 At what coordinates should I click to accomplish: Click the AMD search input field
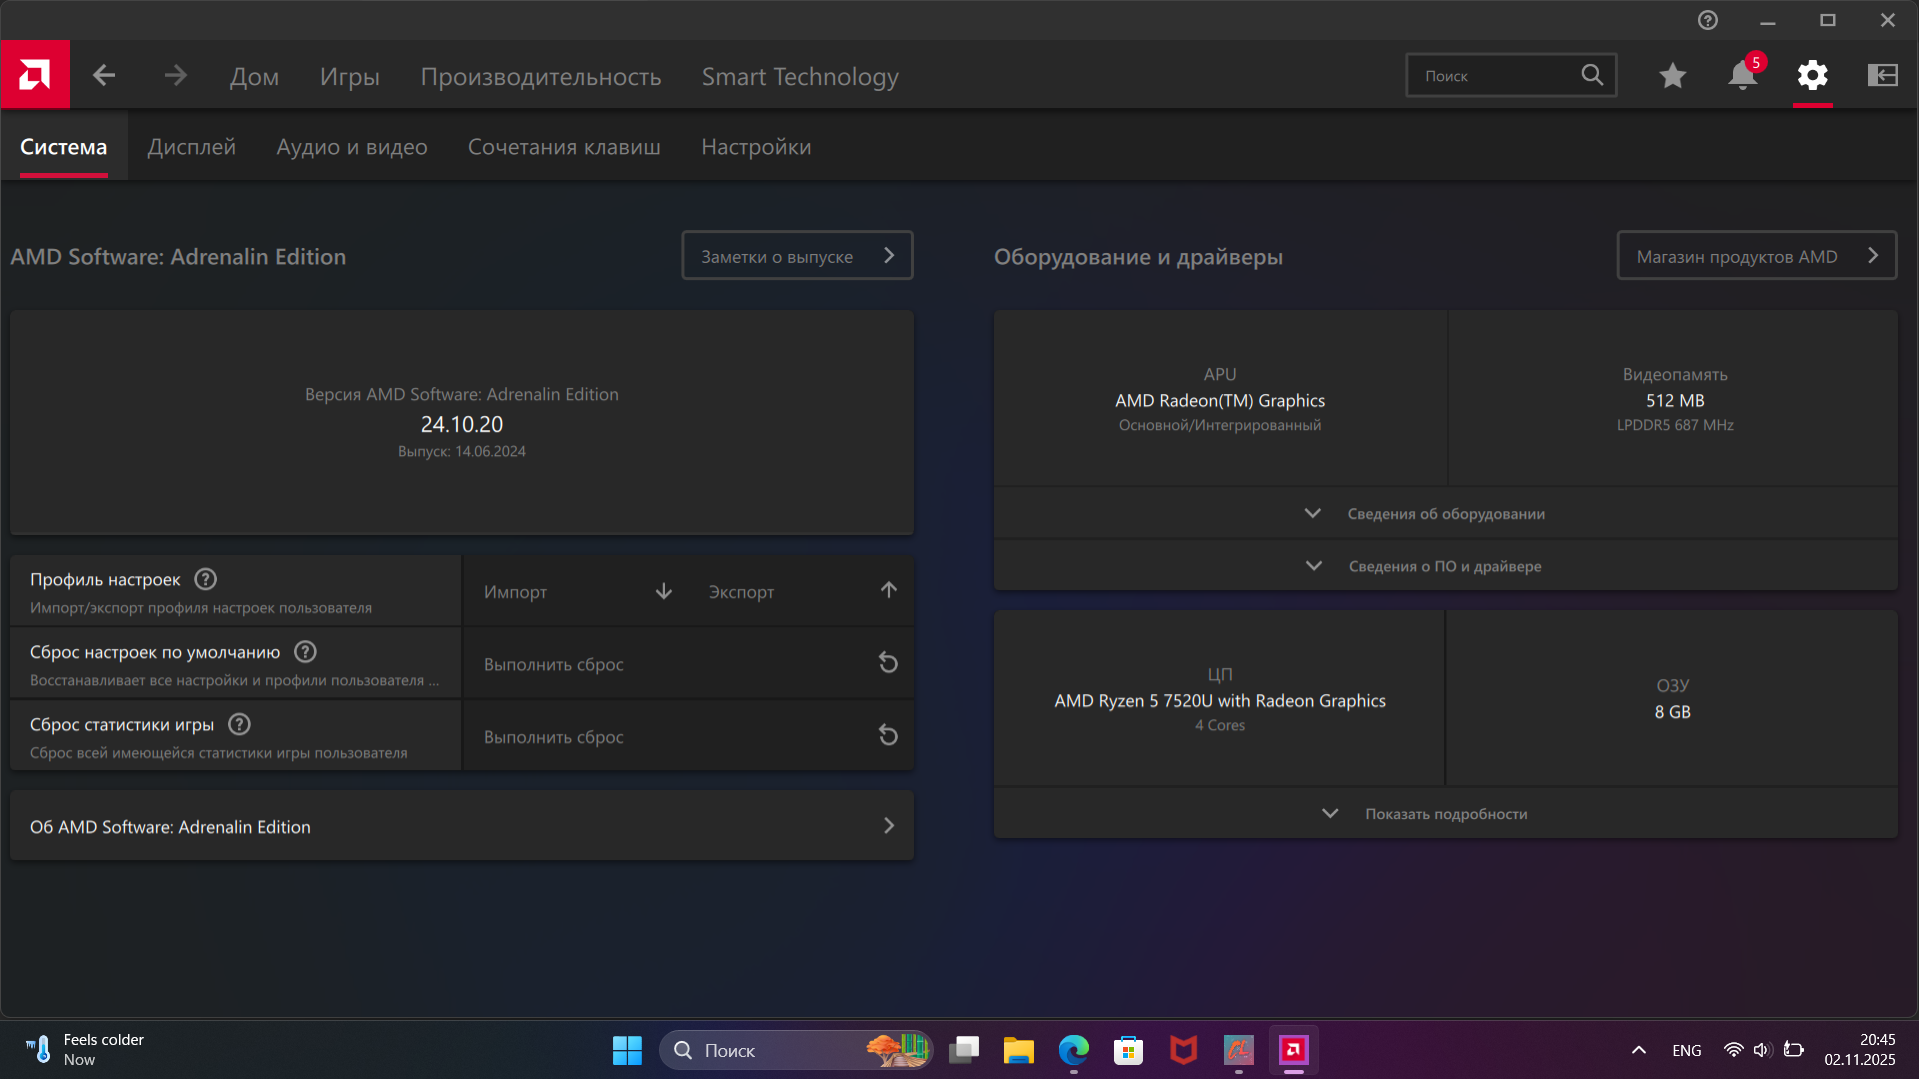1495,76
